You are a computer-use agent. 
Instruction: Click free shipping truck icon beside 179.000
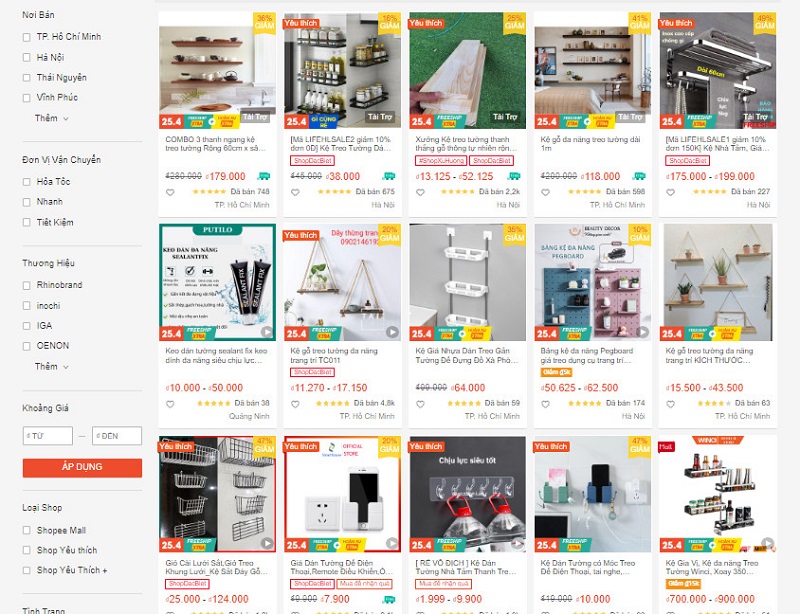pyautogui.click(x=264, y=176)
